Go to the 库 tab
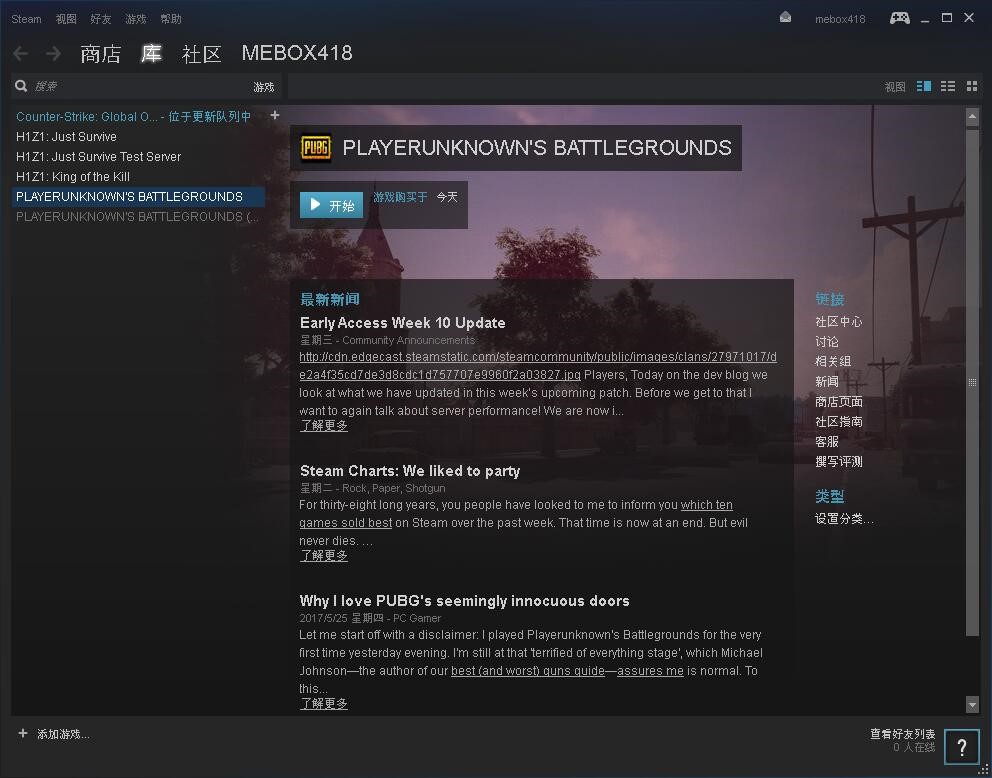Image resolution: width=992 pixels, height=778 pixels. pos(151,54)
